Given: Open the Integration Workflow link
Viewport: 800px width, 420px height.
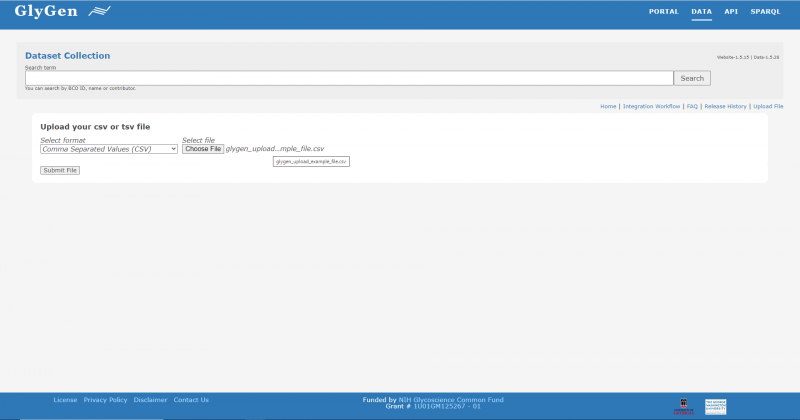Looking at the screenshot, I should (651, 106).
